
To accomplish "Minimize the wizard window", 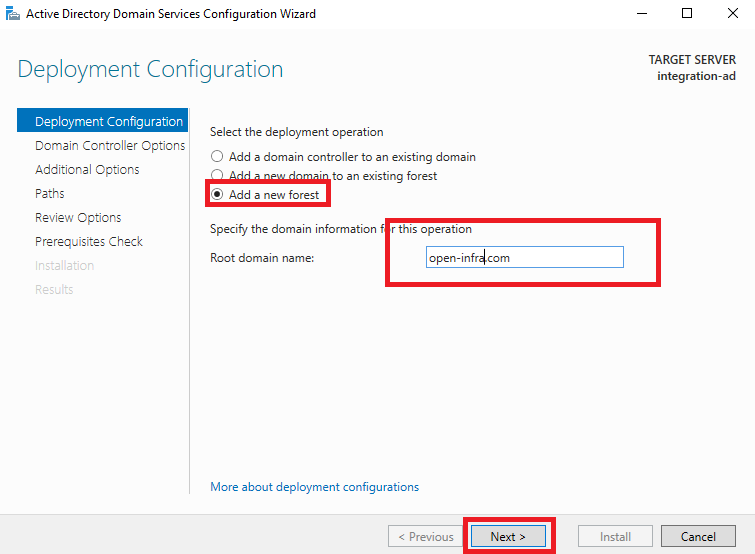I will tap(642, 13).
